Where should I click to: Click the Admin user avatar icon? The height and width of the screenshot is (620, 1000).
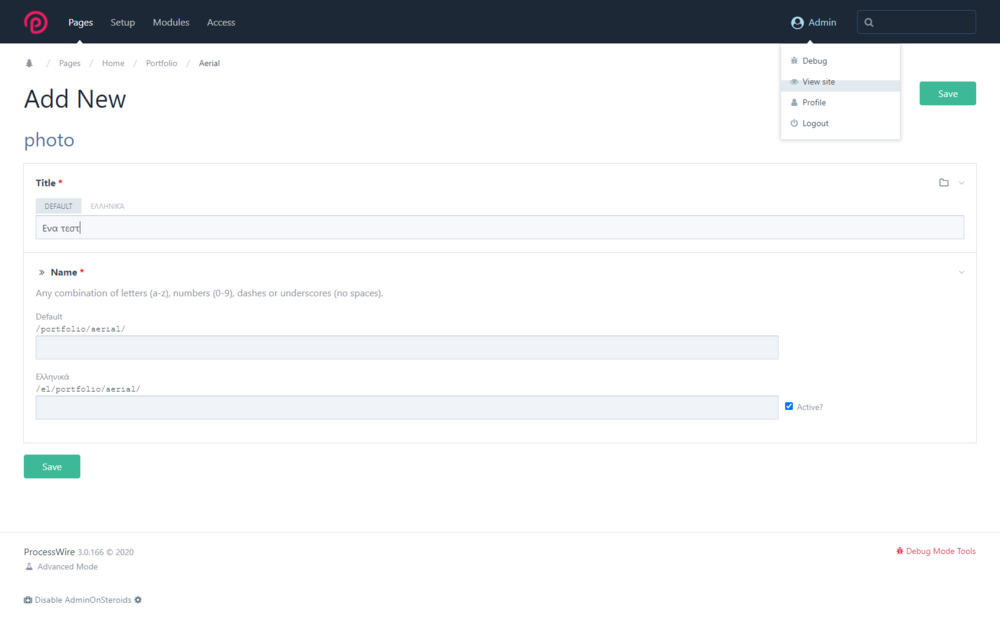pyautogui.click(x=797, y=23)
